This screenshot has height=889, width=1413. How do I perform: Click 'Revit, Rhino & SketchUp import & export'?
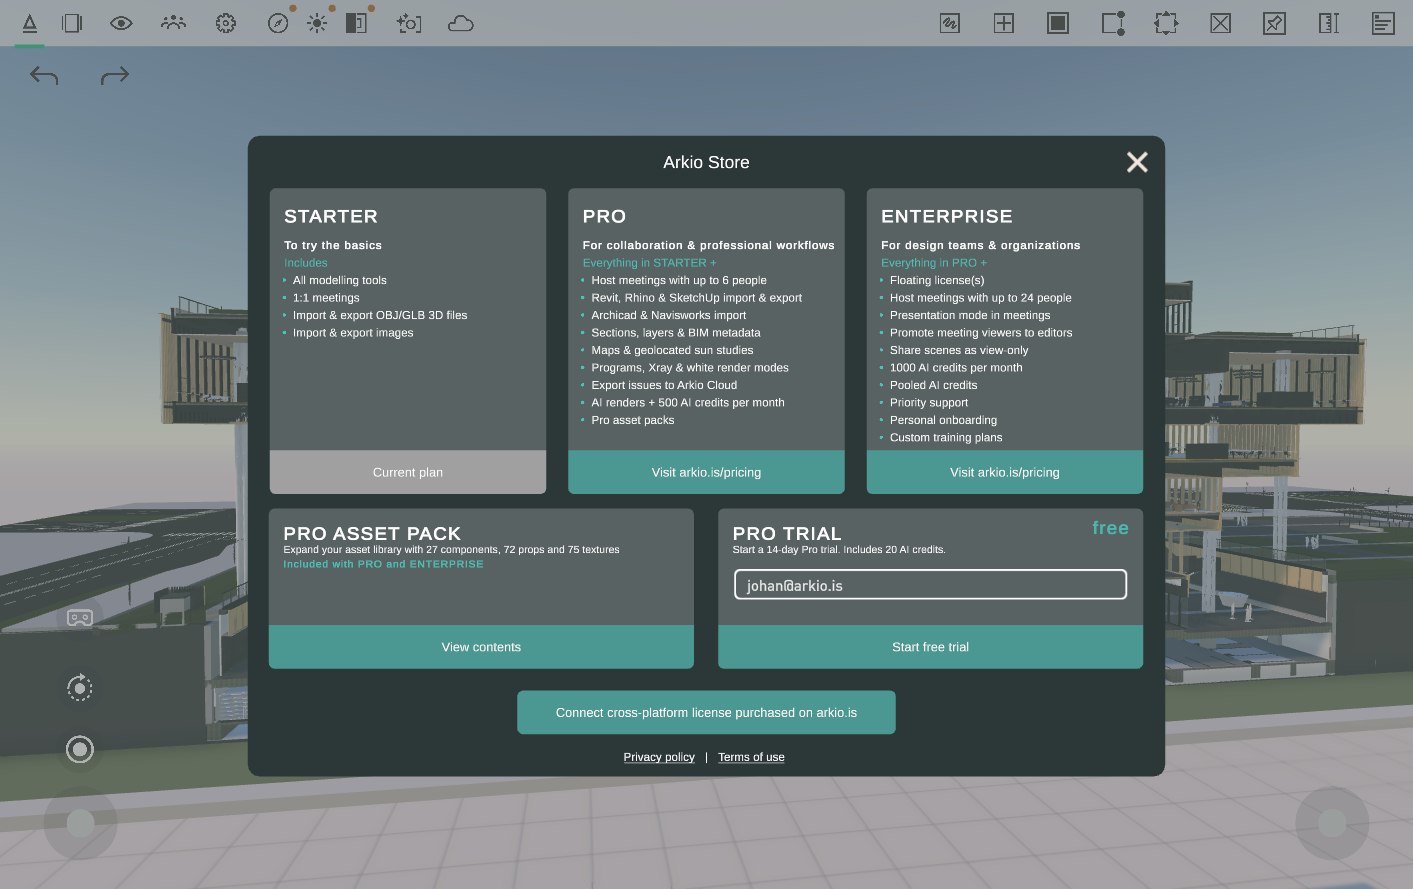697,298
